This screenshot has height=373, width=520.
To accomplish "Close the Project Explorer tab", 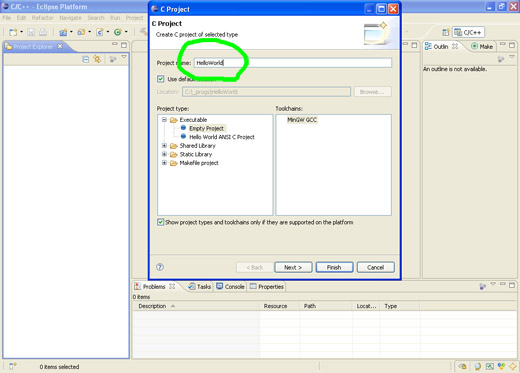I will [60, 46].
